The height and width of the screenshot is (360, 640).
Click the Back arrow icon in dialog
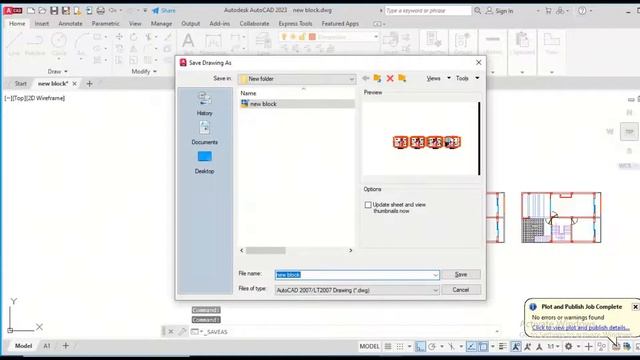(x=366, y=78)
